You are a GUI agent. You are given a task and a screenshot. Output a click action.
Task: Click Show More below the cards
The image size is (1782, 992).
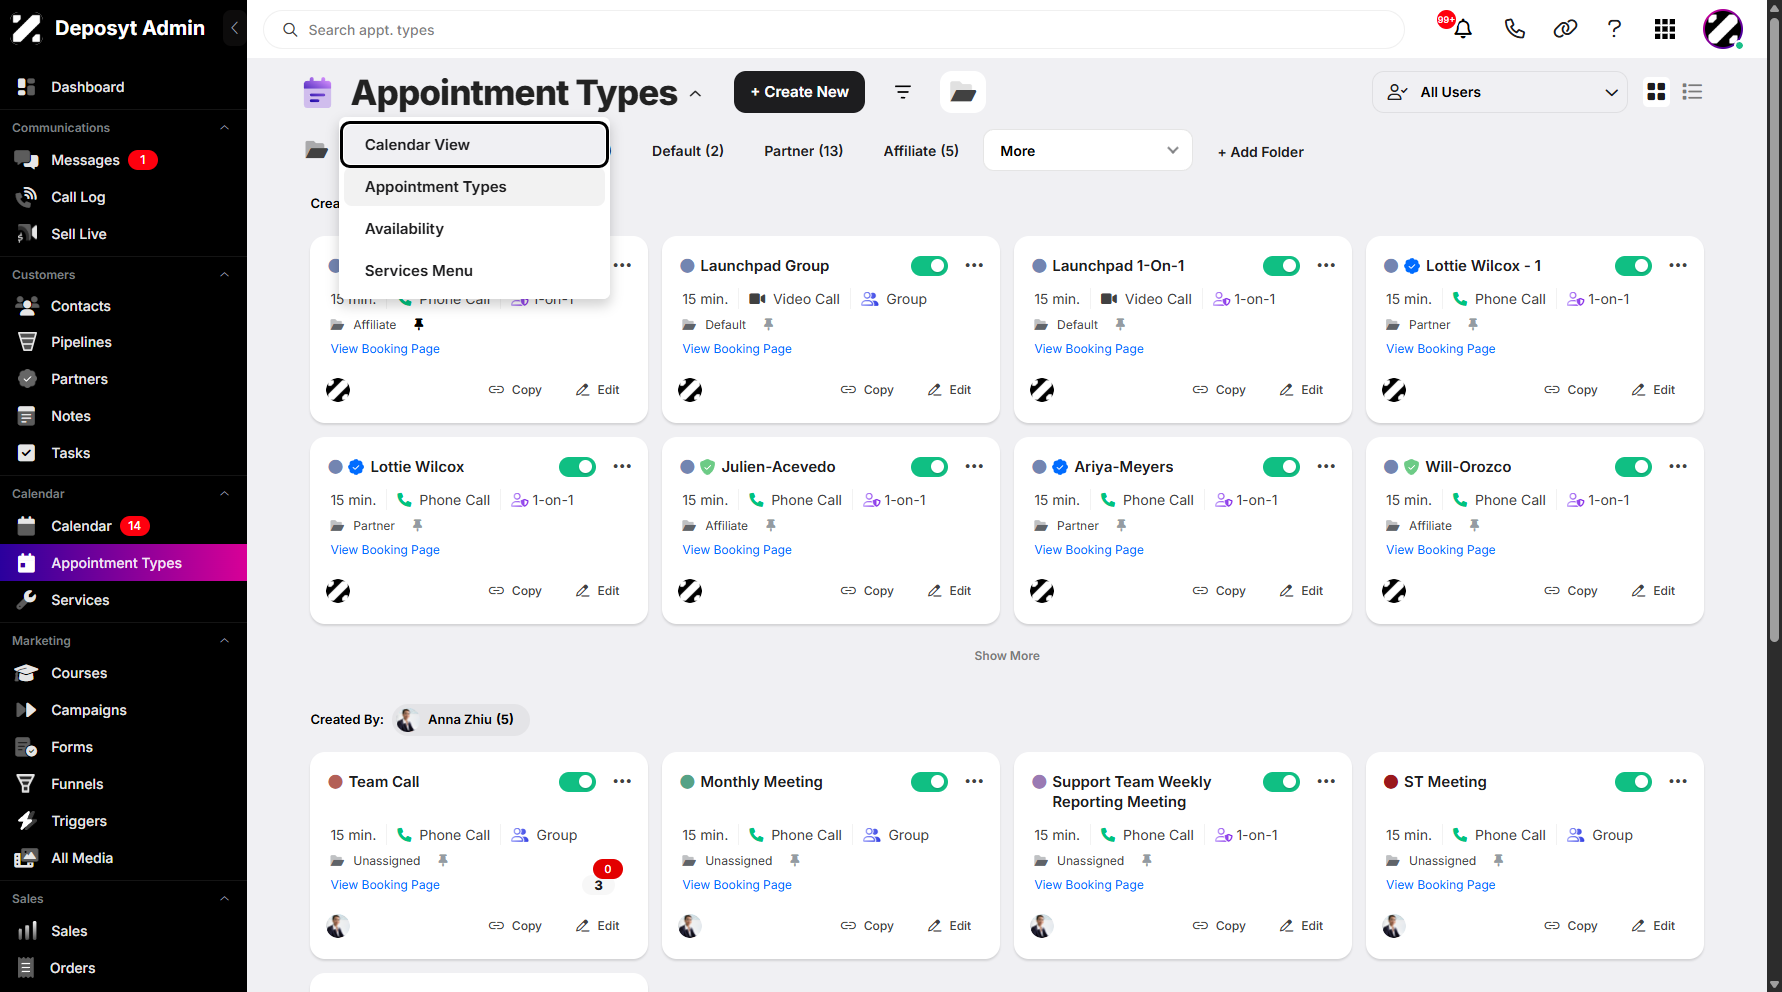[x=1007, y=656]
